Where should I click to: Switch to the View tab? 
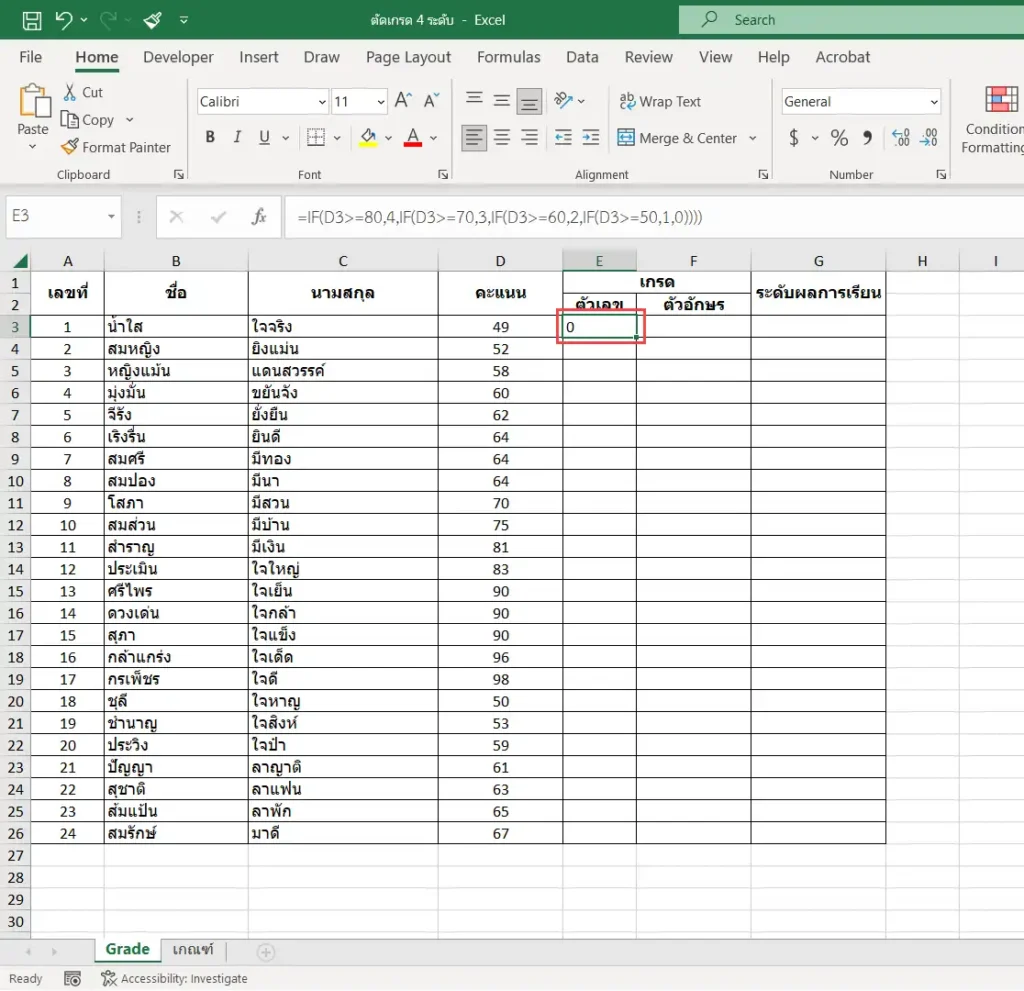[x=715, y=57]
